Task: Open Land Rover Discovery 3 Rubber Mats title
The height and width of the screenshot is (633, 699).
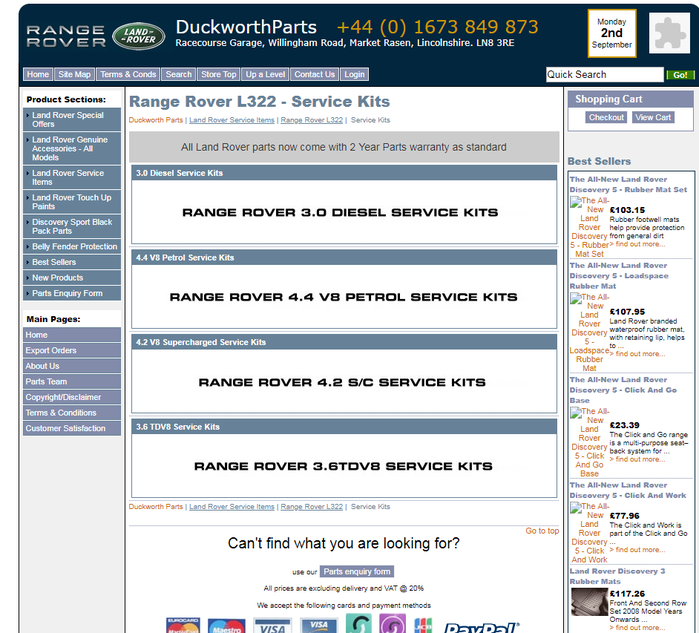Action: pyautogui.click(x=617, y=576)
